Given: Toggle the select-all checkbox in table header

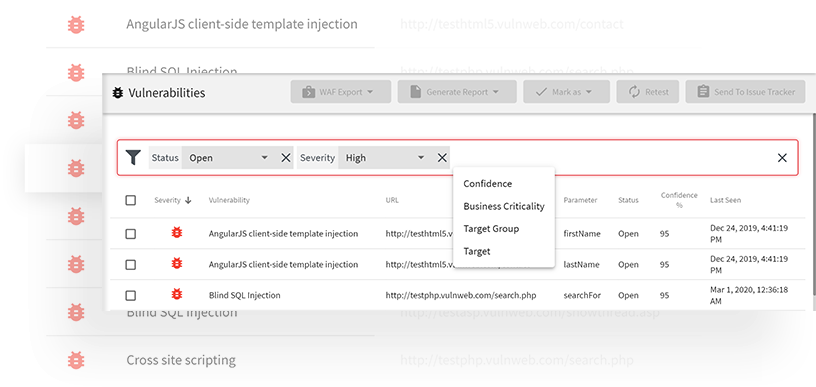Looking at the screenshot, I should coord(131,200).
